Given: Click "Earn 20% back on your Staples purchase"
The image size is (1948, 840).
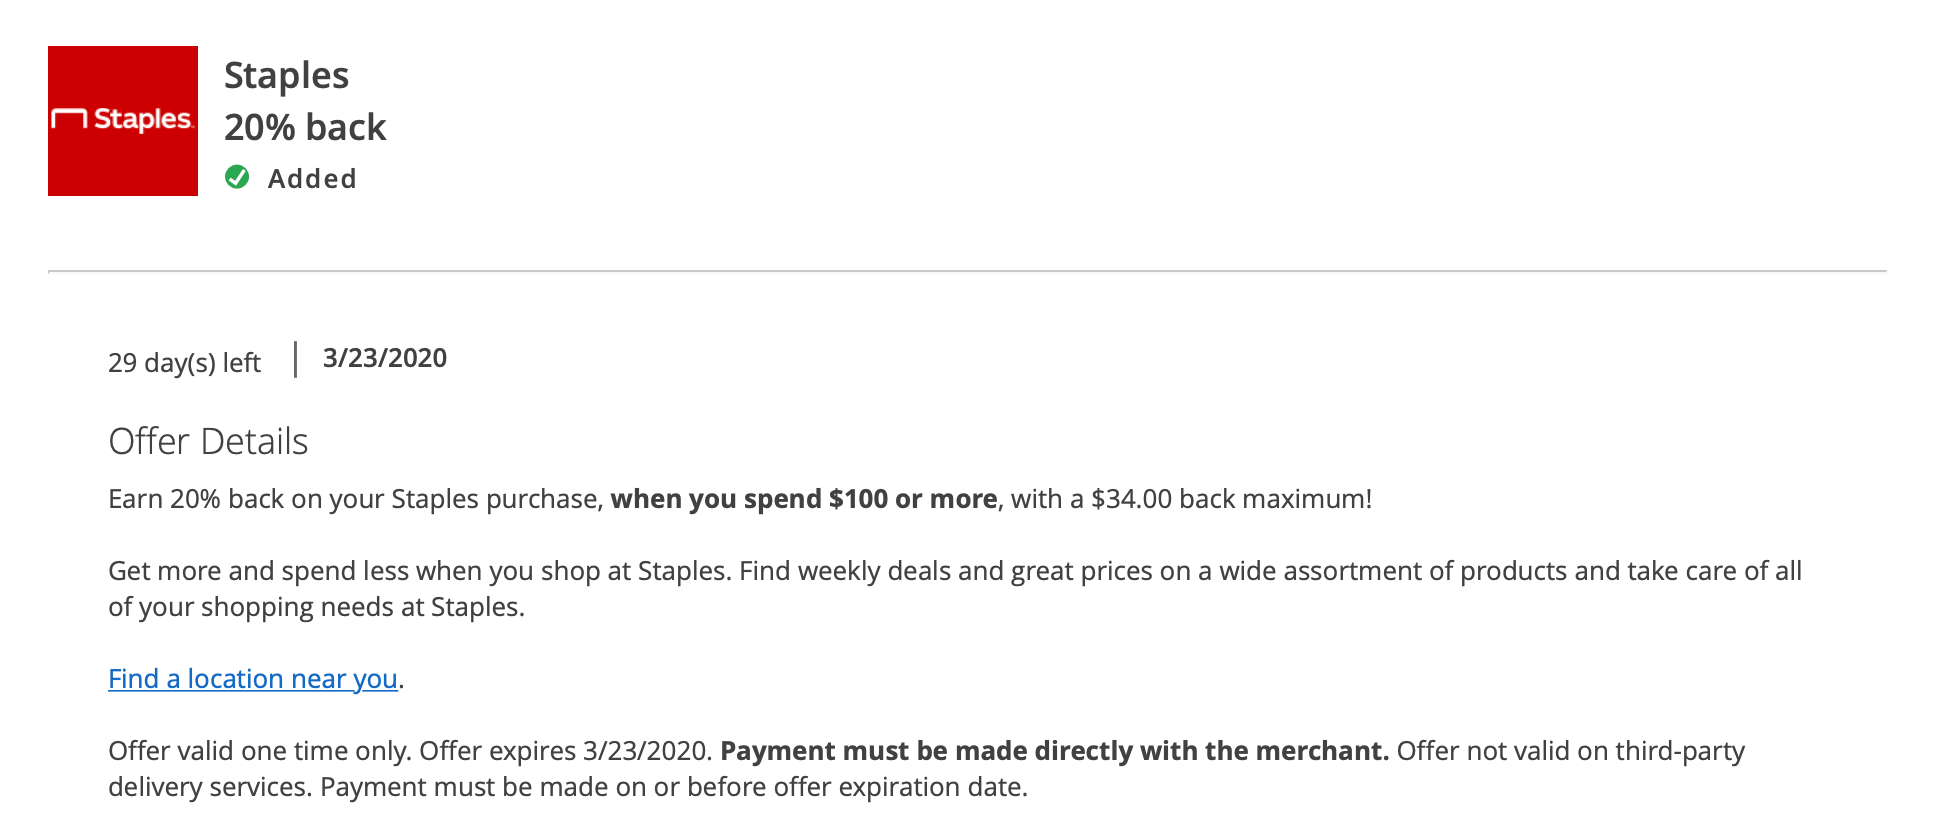Looking at the screenshot, I should point(355,499).
